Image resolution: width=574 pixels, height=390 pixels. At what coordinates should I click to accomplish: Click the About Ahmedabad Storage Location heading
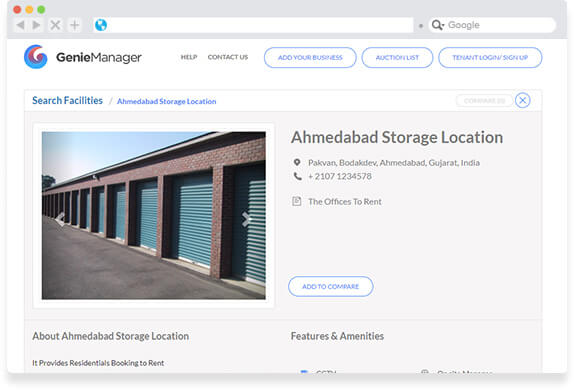pos(111,336)
